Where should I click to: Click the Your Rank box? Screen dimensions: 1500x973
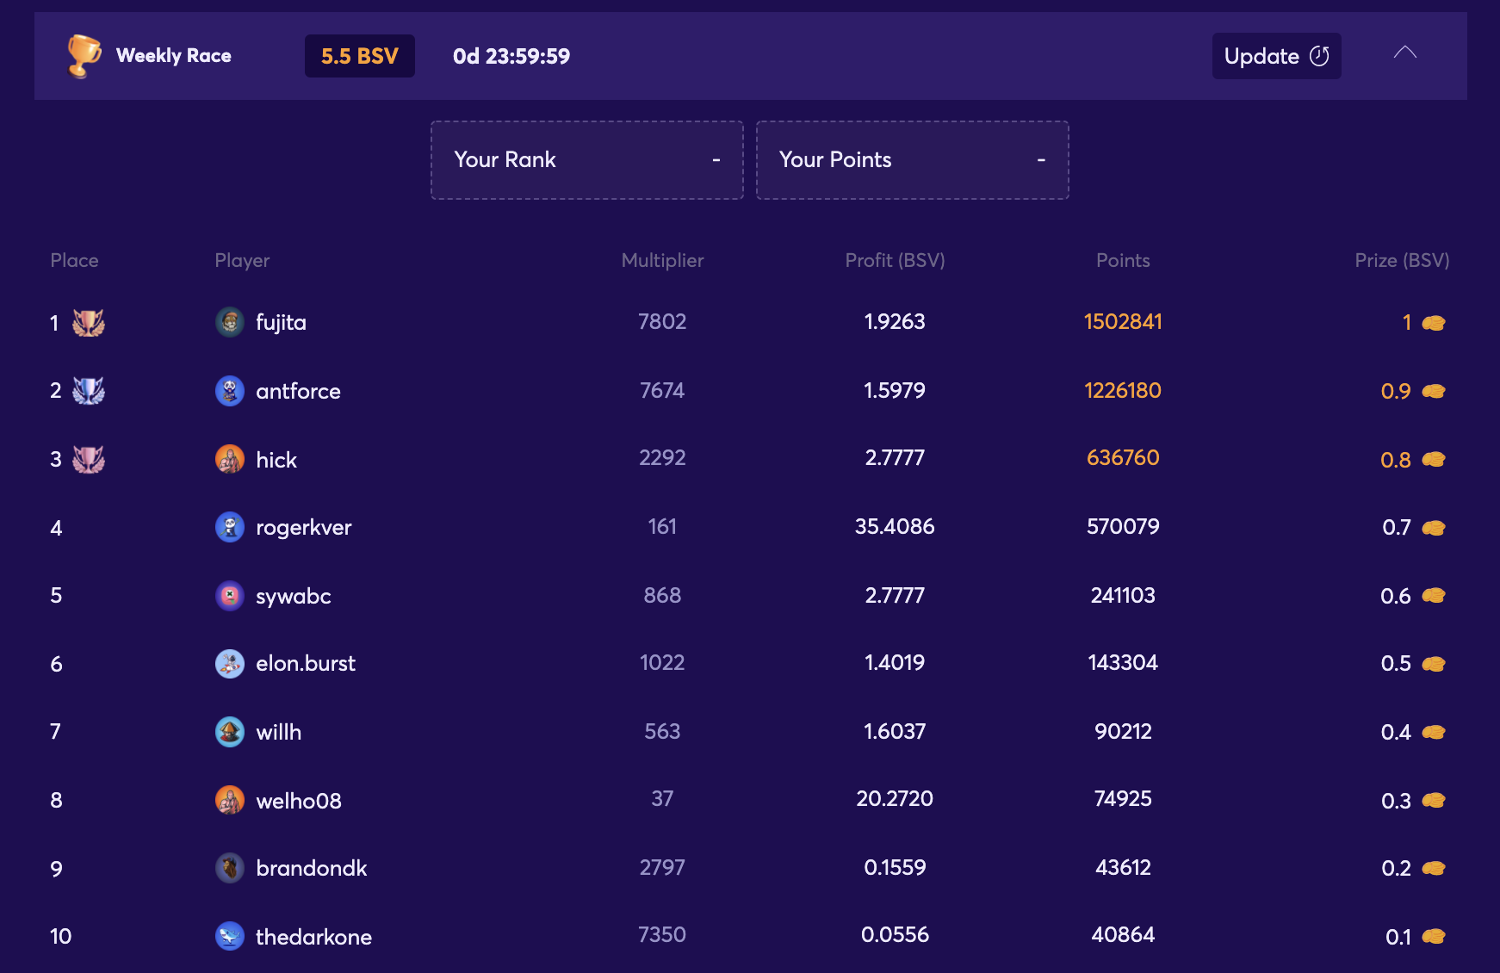(587, 160)
